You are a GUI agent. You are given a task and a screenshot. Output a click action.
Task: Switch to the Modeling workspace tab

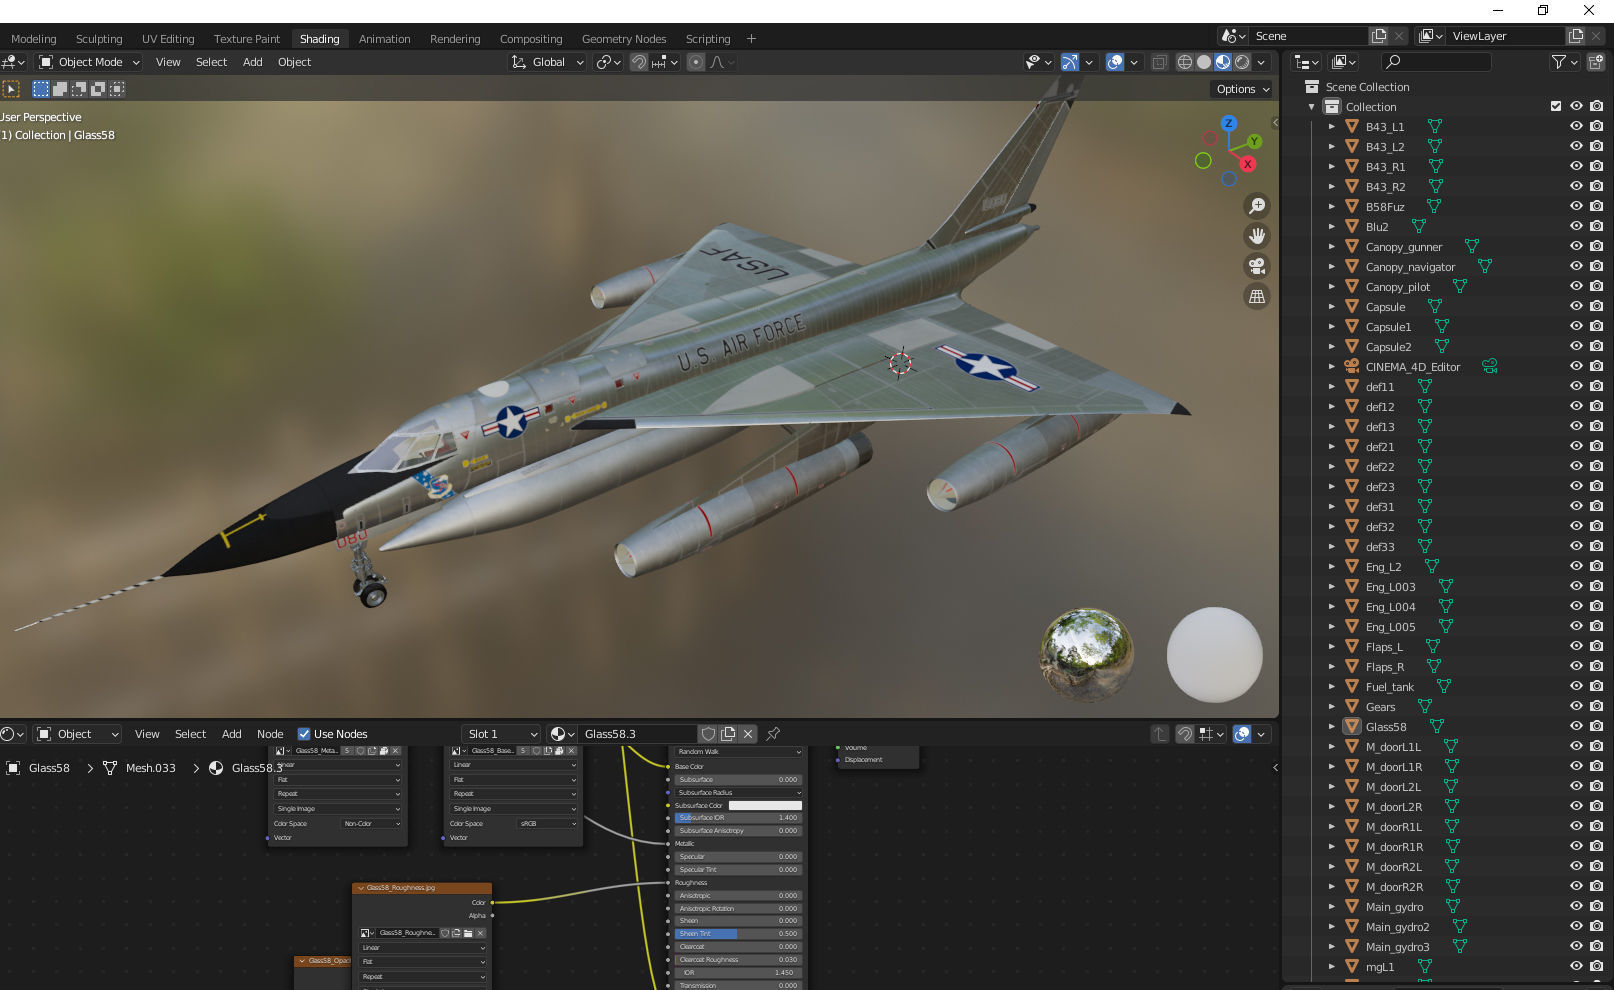(34, 39)
